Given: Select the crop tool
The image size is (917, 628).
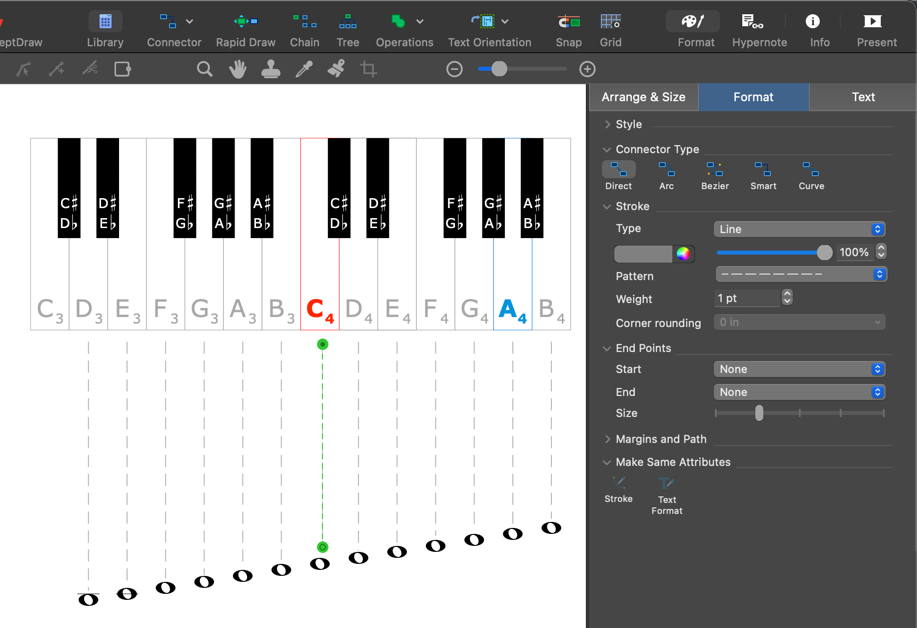Looking at the screenshot, I should (x=368, y=69).
